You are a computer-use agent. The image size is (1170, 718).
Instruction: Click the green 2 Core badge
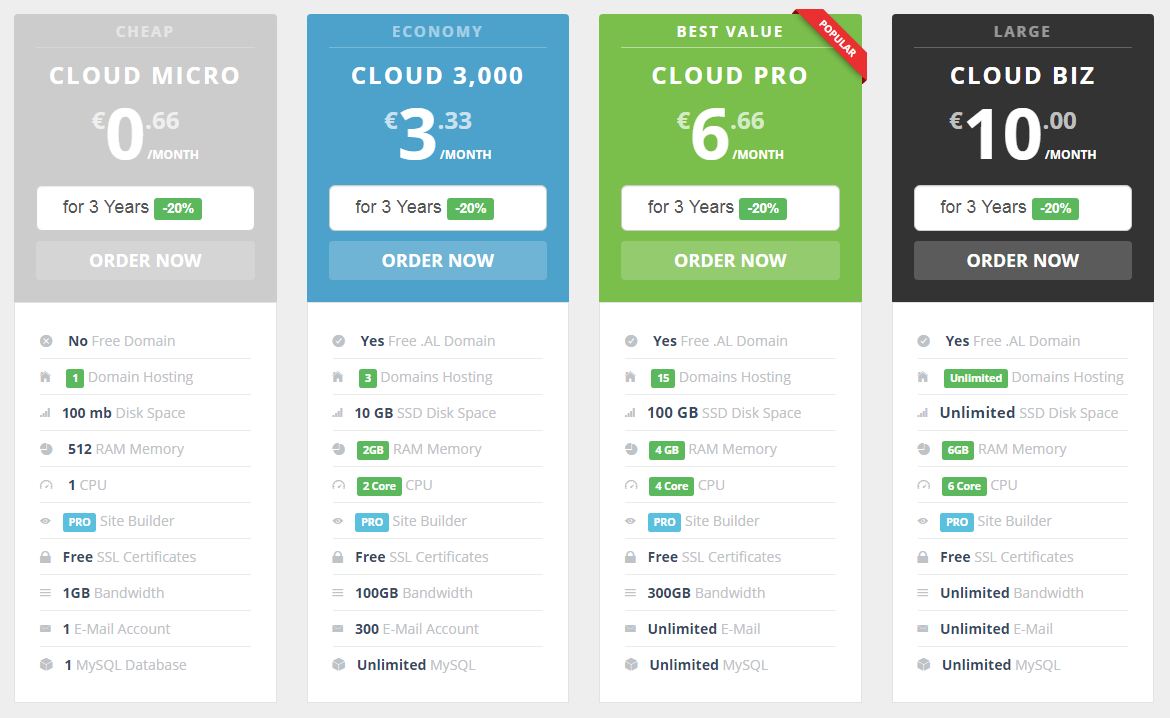tap(378, 486)
